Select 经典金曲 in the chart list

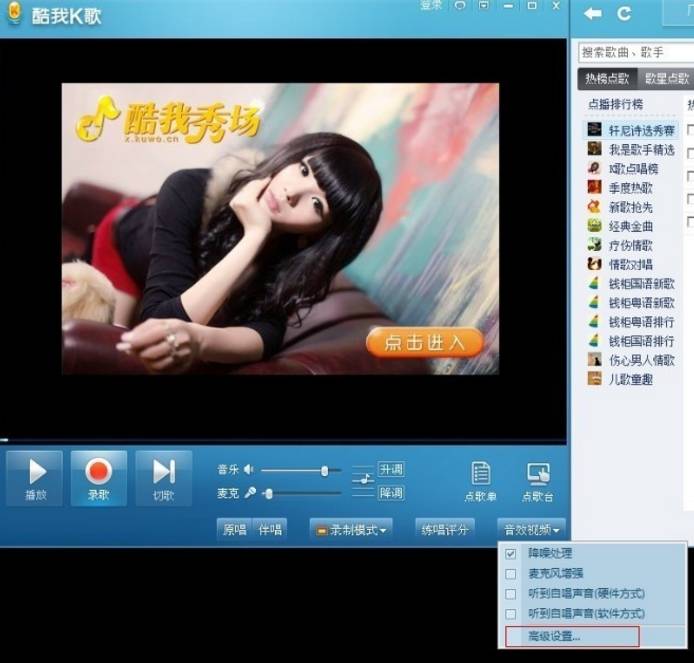click(621, 226)
